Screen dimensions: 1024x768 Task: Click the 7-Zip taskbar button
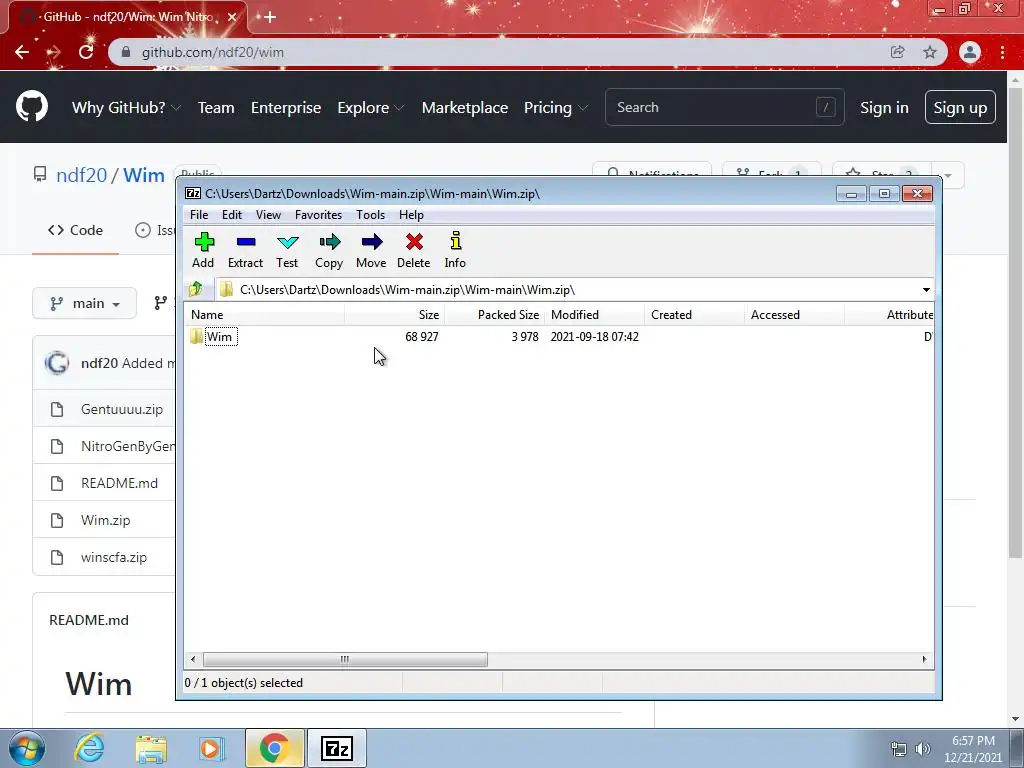coord(337,748)
